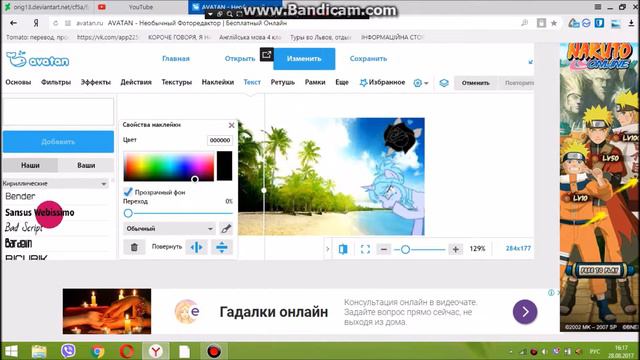
Task: Select the Ретушь menu
Action: [282, 82]
